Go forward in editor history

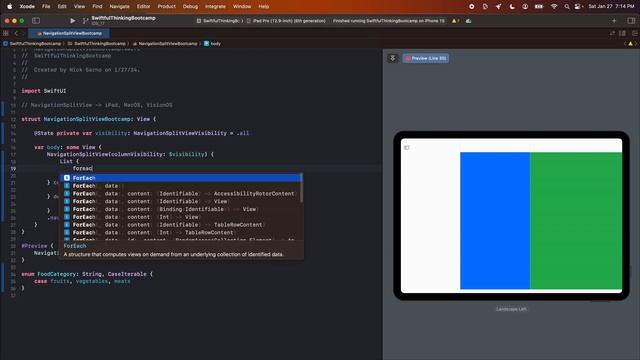(x=23, y=33)
